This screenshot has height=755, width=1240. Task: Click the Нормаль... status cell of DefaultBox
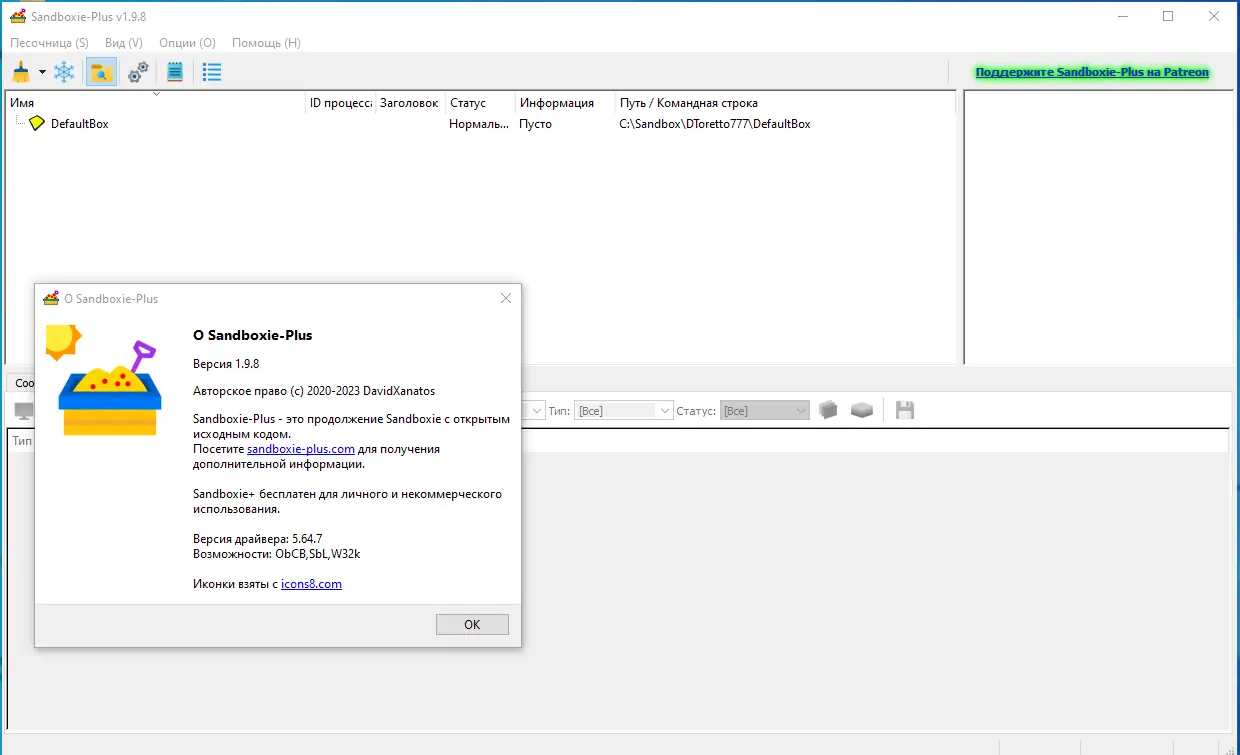pyautogui.click(x=479, y=124)
